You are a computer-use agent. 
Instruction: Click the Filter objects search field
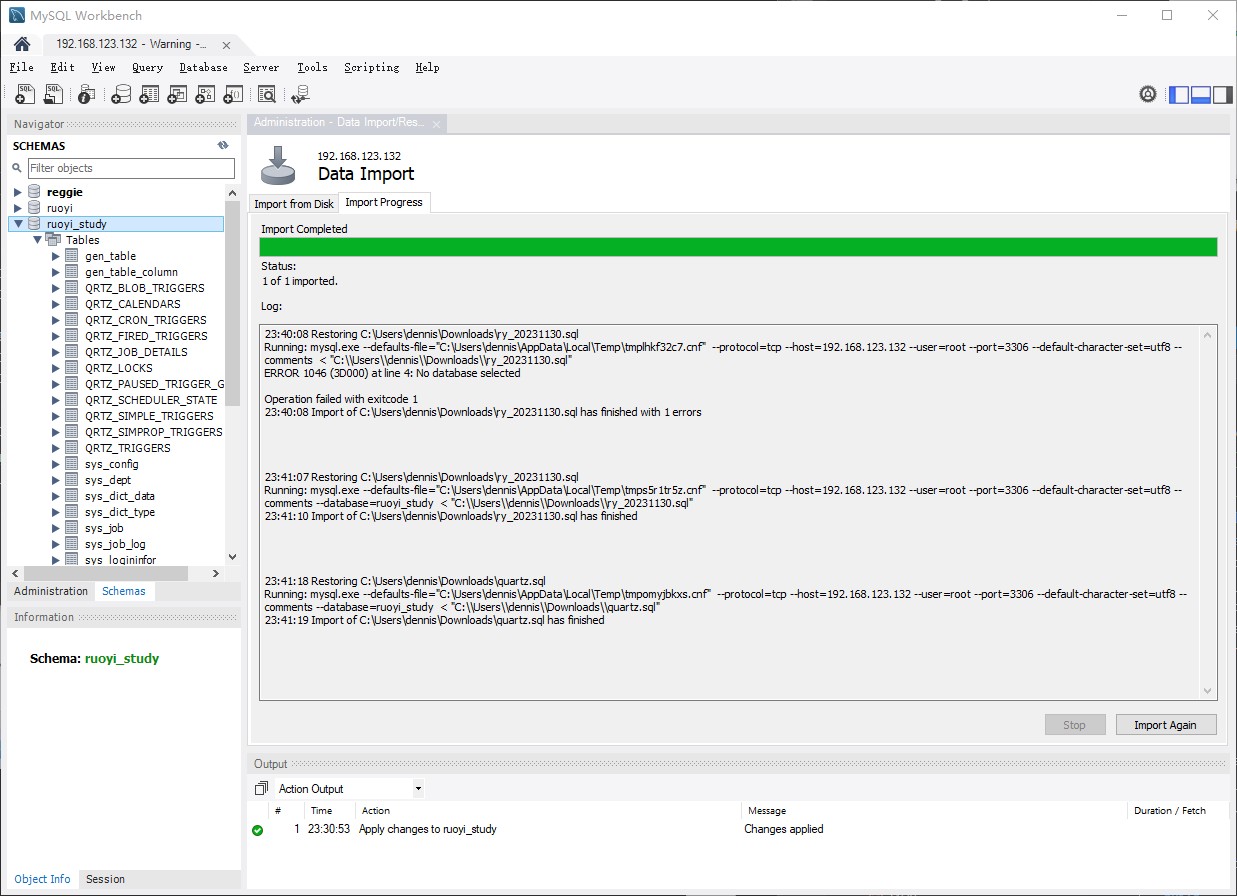pos(131,168)
